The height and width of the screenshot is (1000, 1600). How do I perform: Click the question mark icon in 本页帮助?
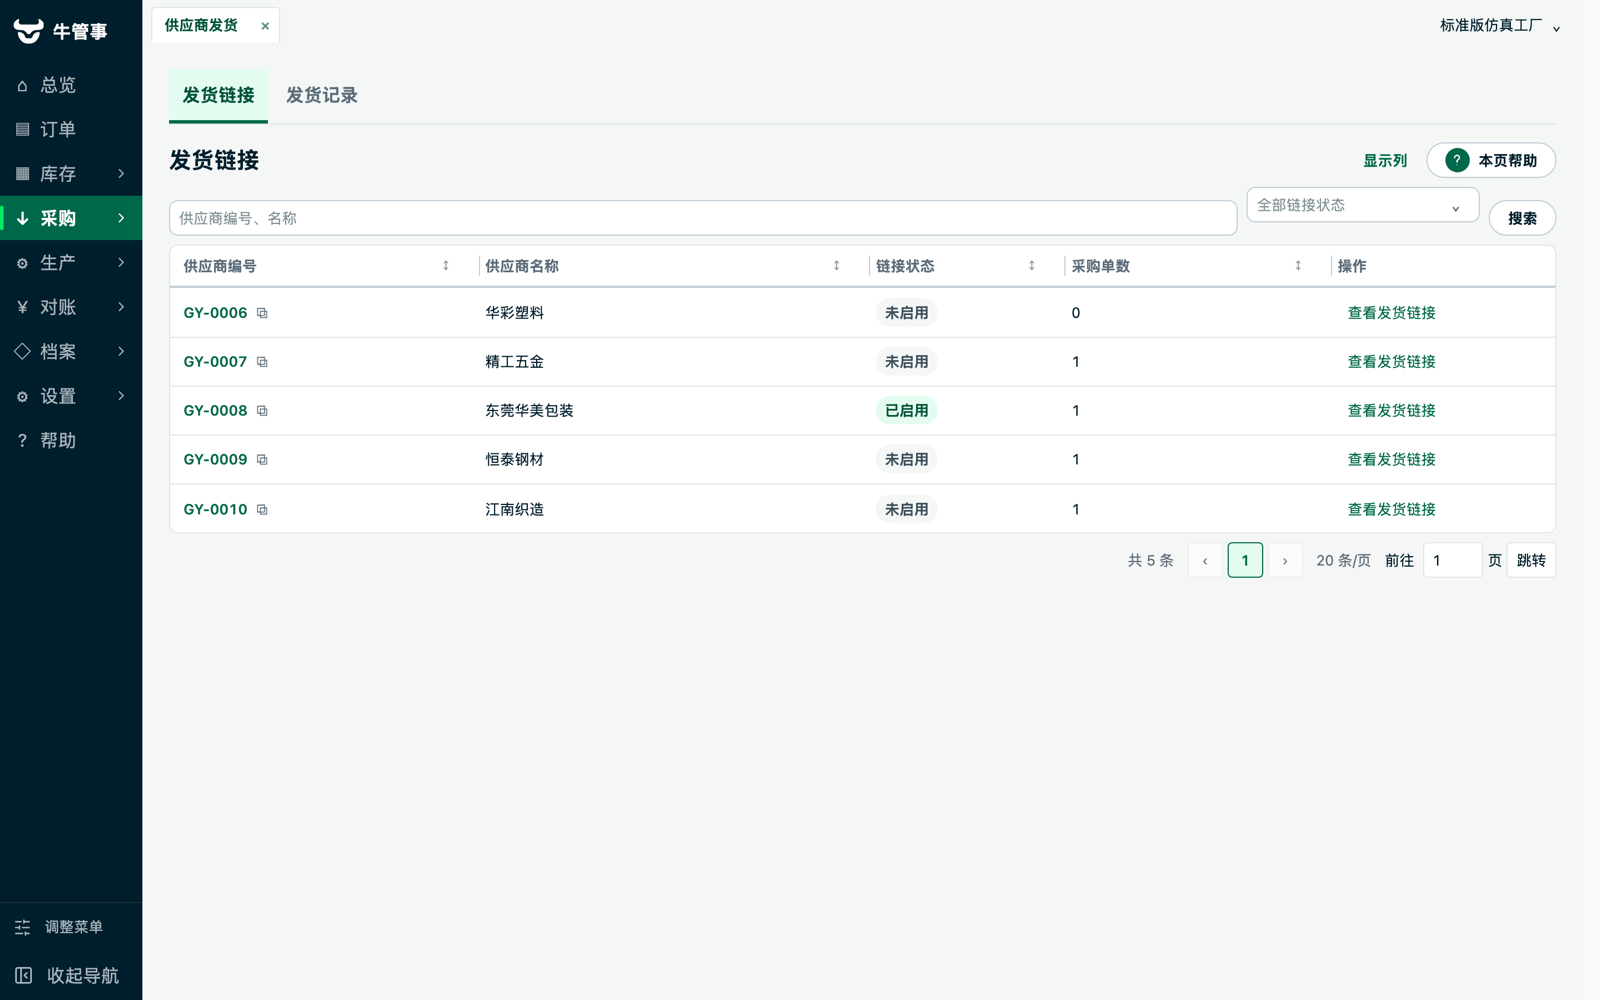(x=1457, y=160)
